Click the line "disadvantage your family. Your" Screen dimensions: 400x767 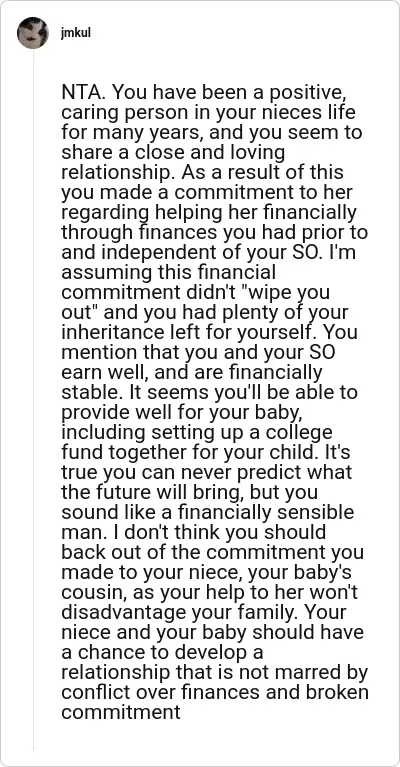click(203, 613)
